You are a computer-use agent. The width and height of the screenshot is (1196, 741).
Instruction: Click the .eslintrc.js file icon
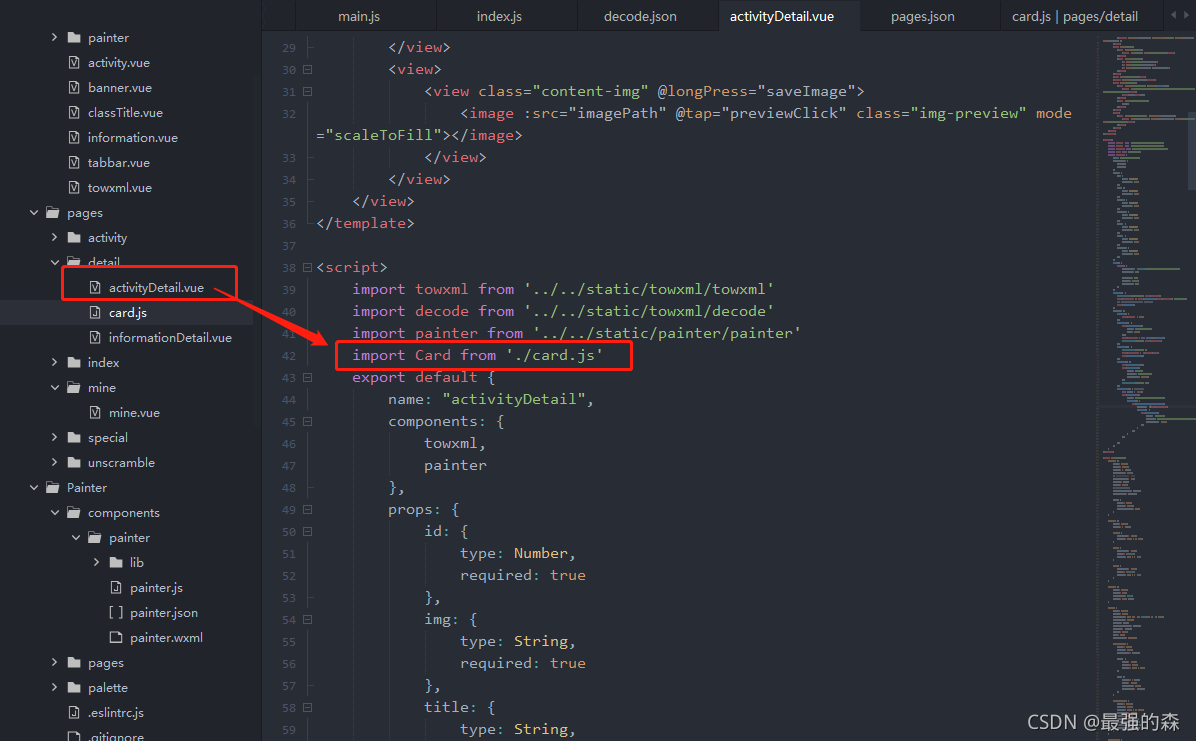coord(74,713)
